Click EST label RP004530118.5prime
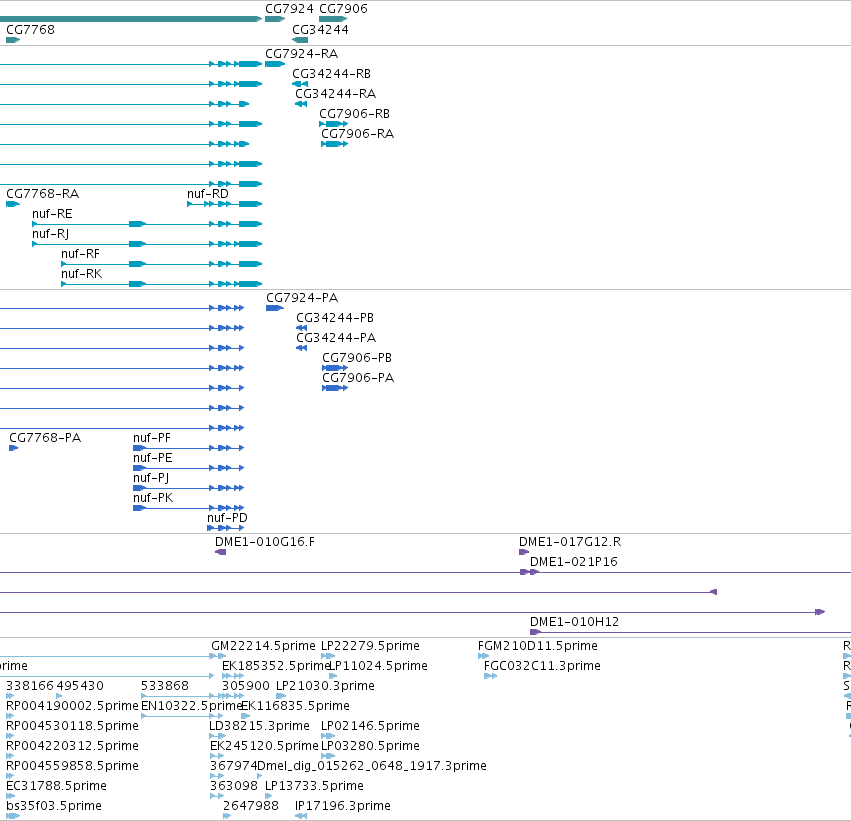Image resolution: width=851 pixels, height=821 pixels. (x=72, y=727)
